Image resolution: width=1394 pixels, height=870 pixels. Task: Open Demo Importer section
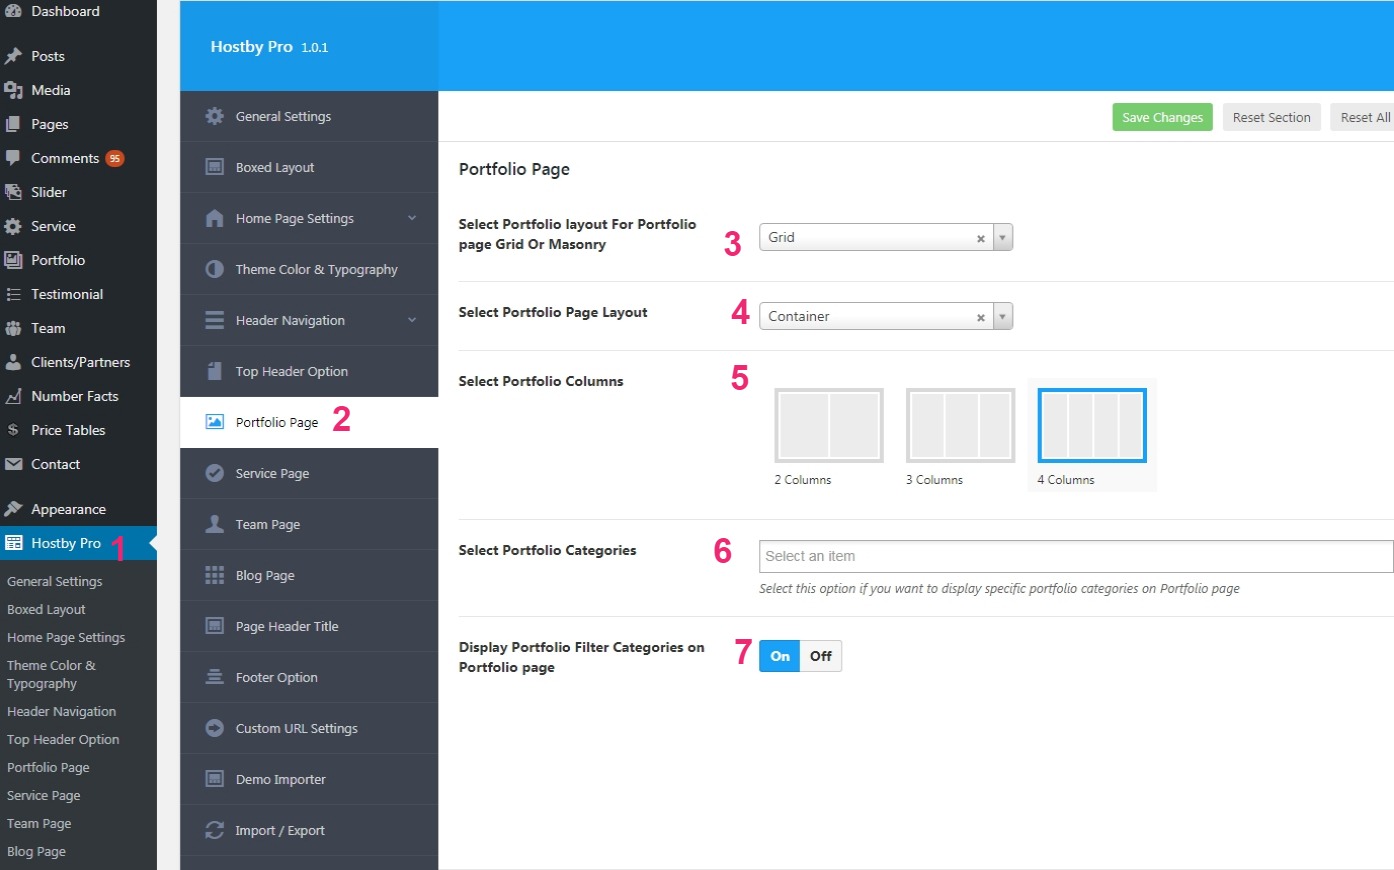click(x=309, y=779)
